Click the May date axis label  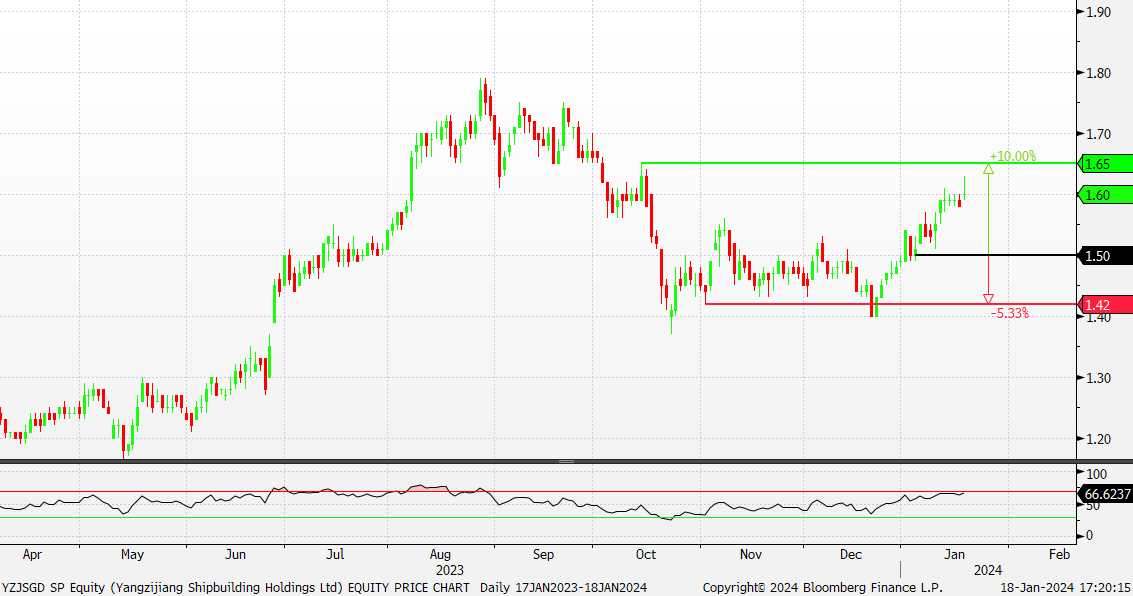pyautogui.click(x=132, y=555)
